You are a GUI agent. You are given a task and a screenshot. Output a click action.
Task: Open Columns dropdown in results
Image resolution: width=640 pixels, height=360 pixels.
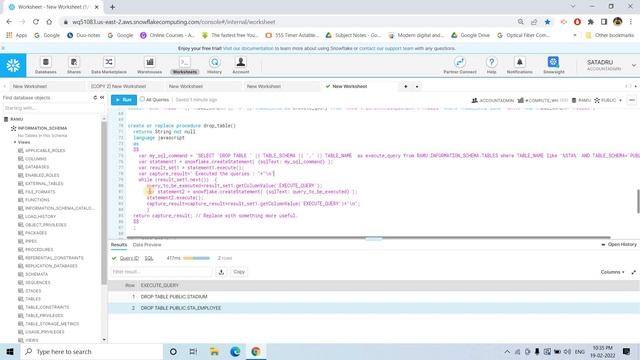[612, 272]
